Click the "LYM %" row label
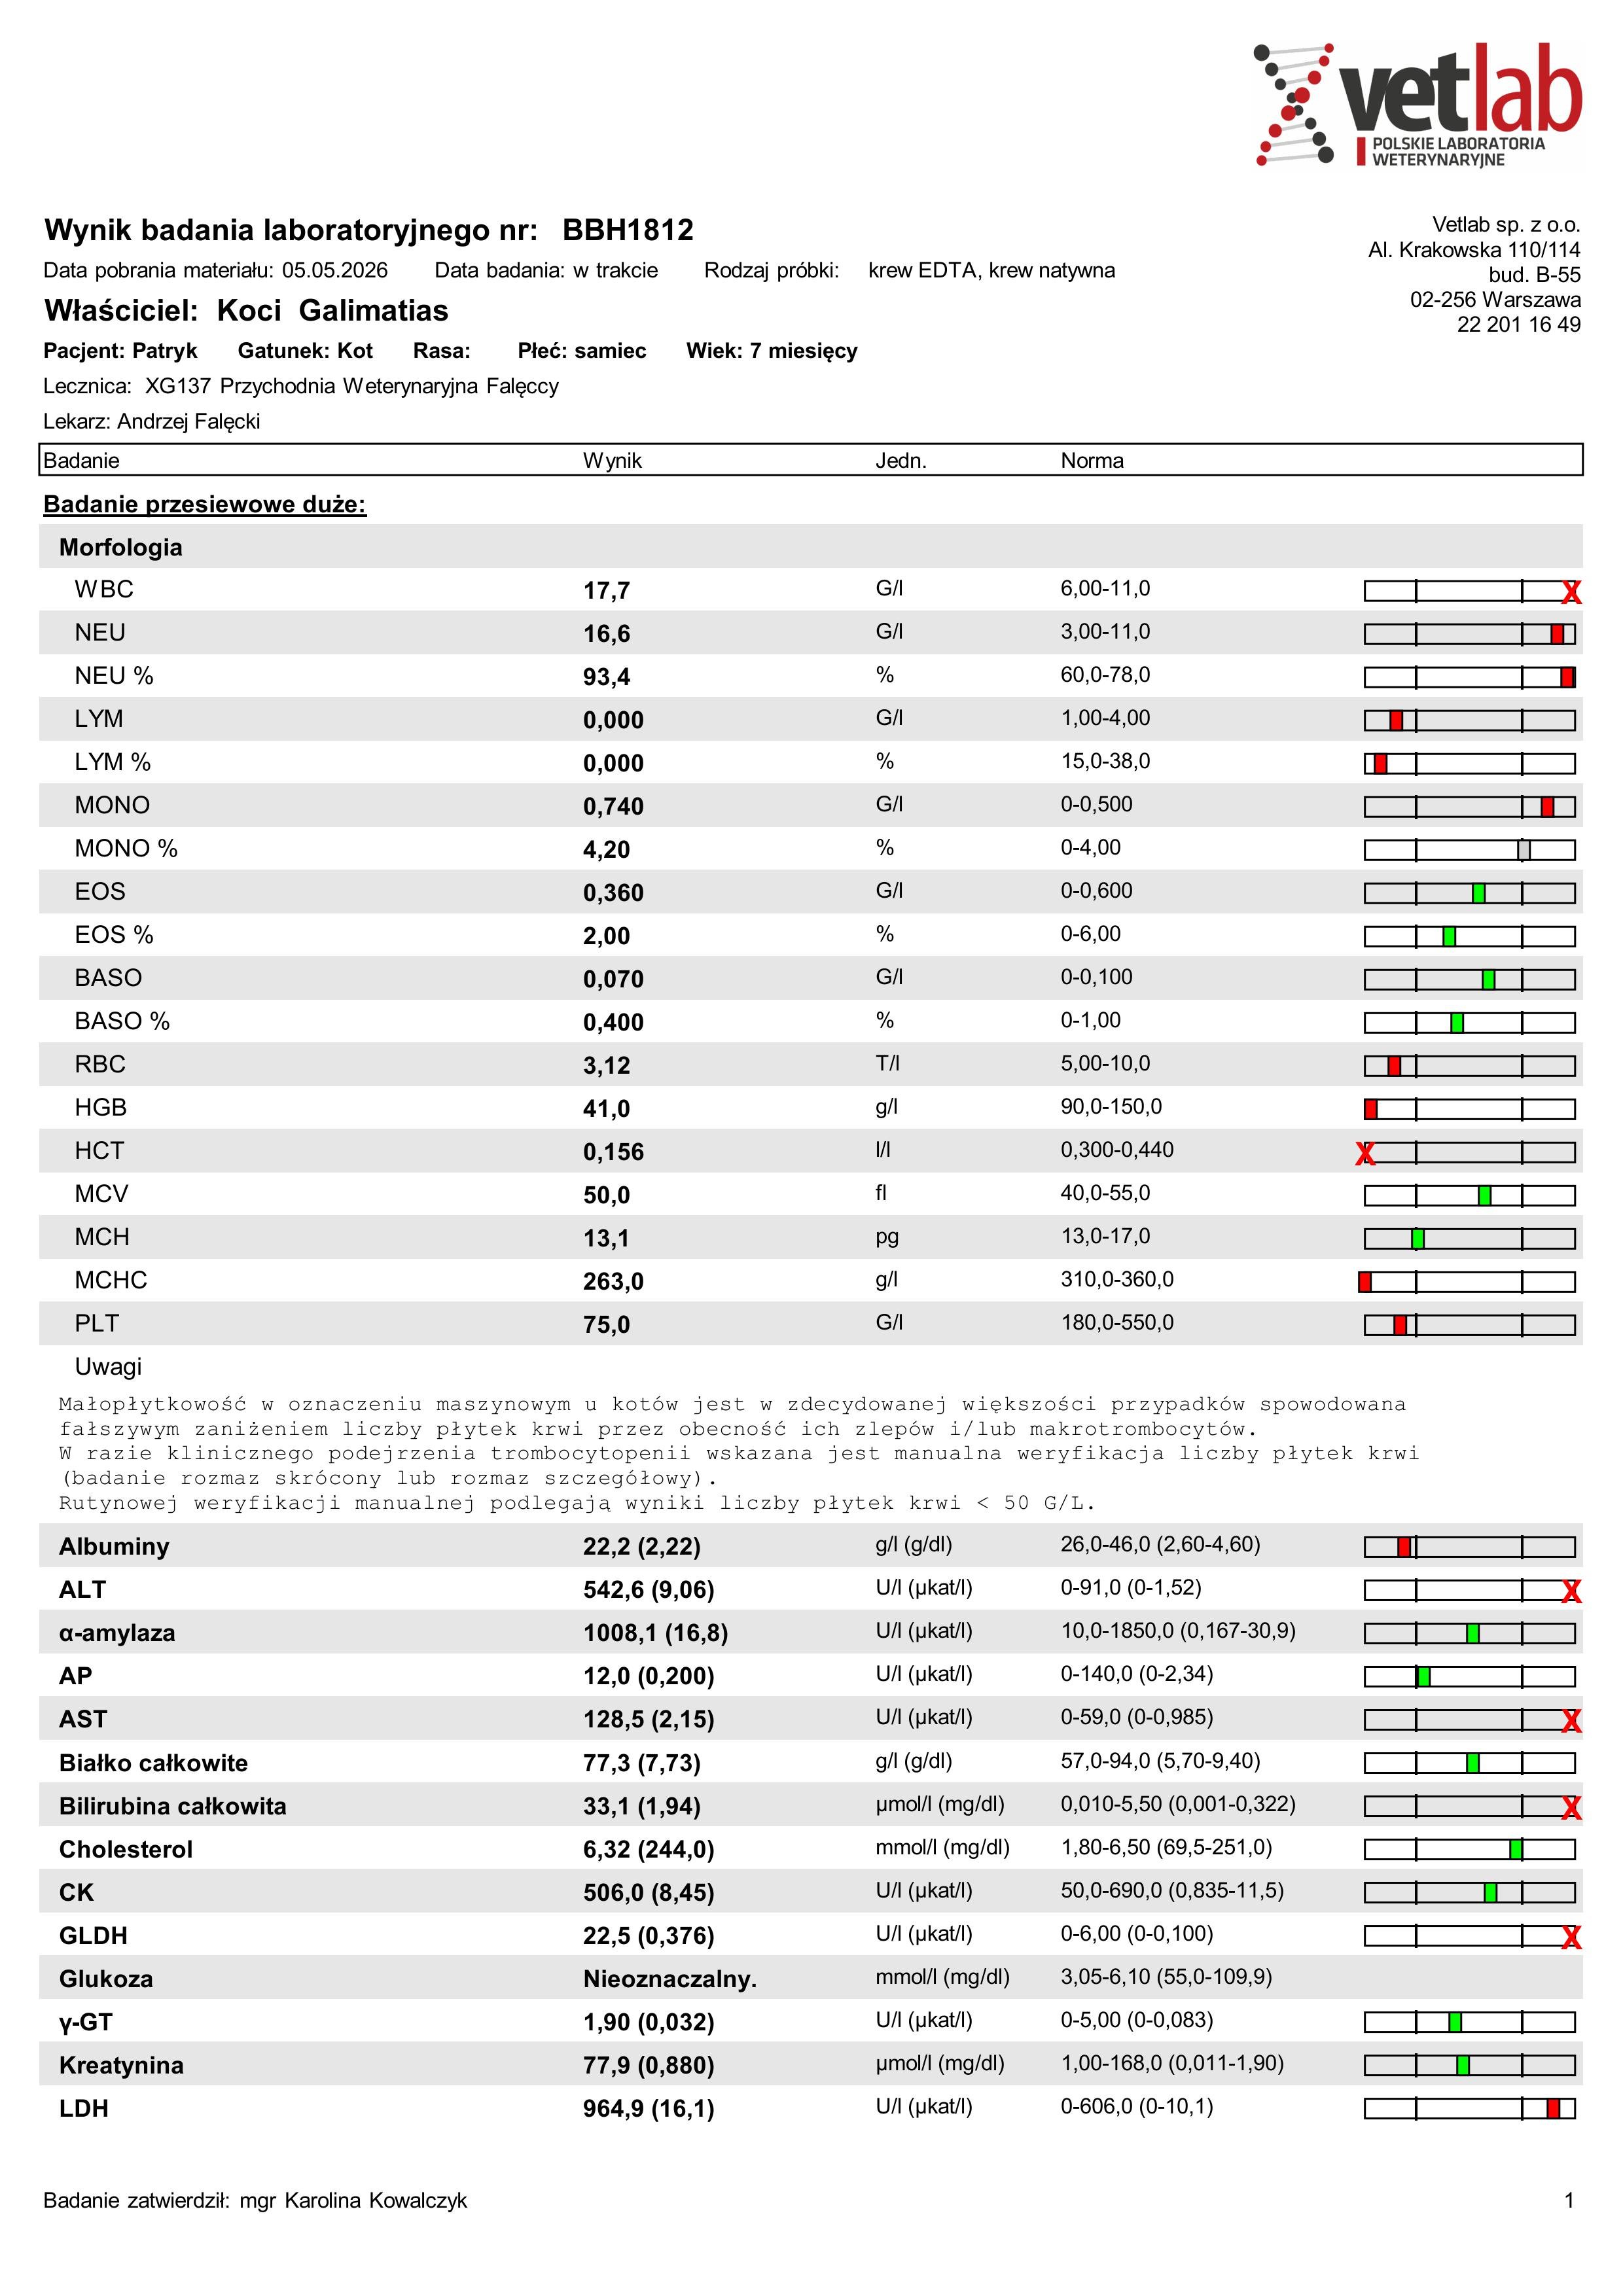Image resolution: width=1623 pixels, height=2296 pixels. [113, 762]
